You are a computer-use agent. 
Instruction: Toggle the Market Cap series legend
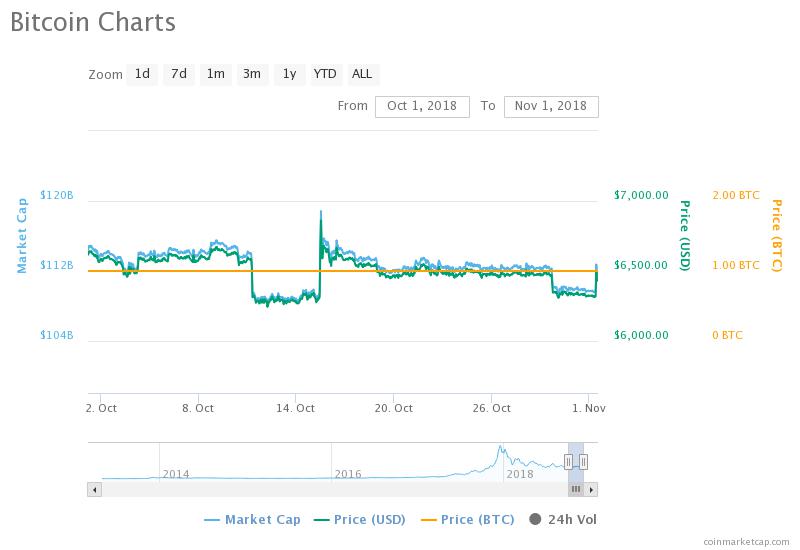(252, 519)
